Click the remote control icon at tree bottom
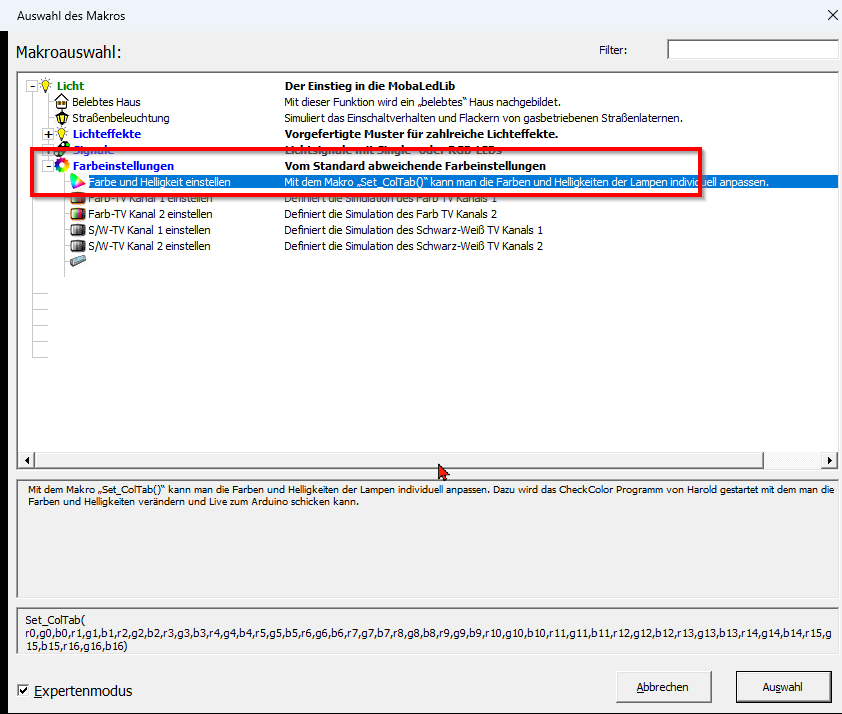Viewport: 842px width, 714px height. [77, 262]
